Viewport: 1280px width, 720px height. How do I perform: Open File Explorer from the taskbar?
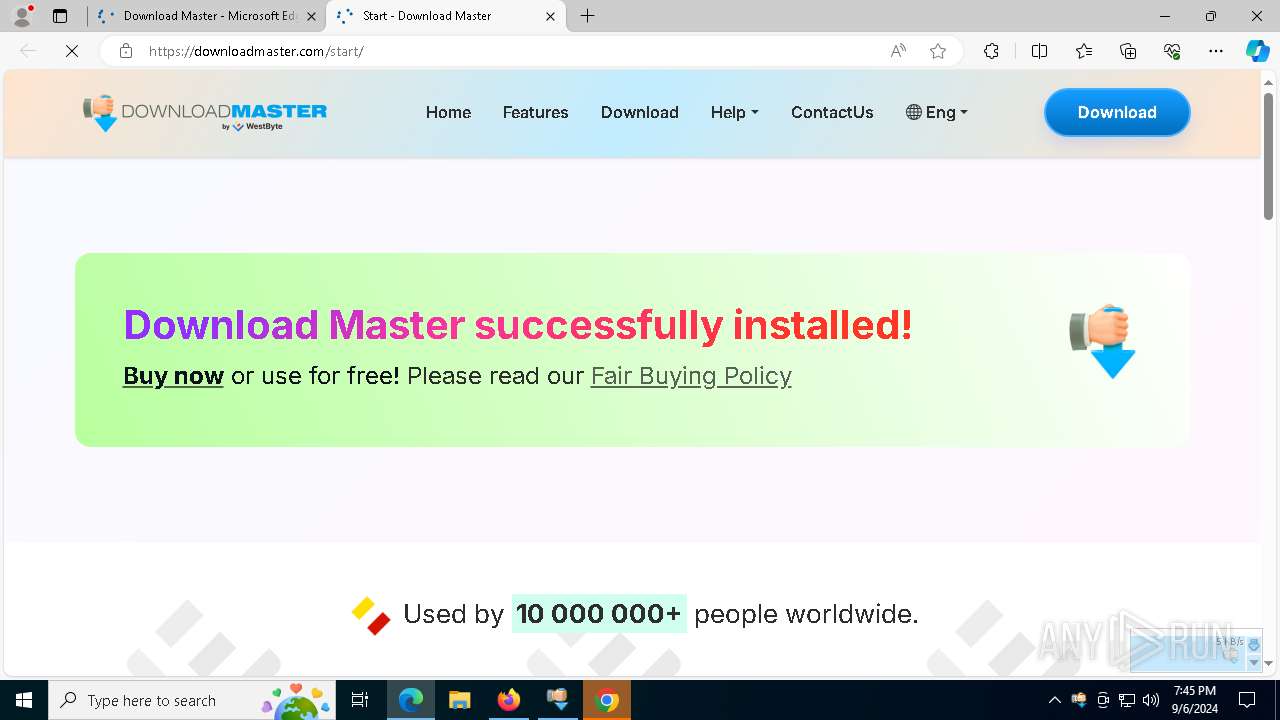click(x=459, y=700)
